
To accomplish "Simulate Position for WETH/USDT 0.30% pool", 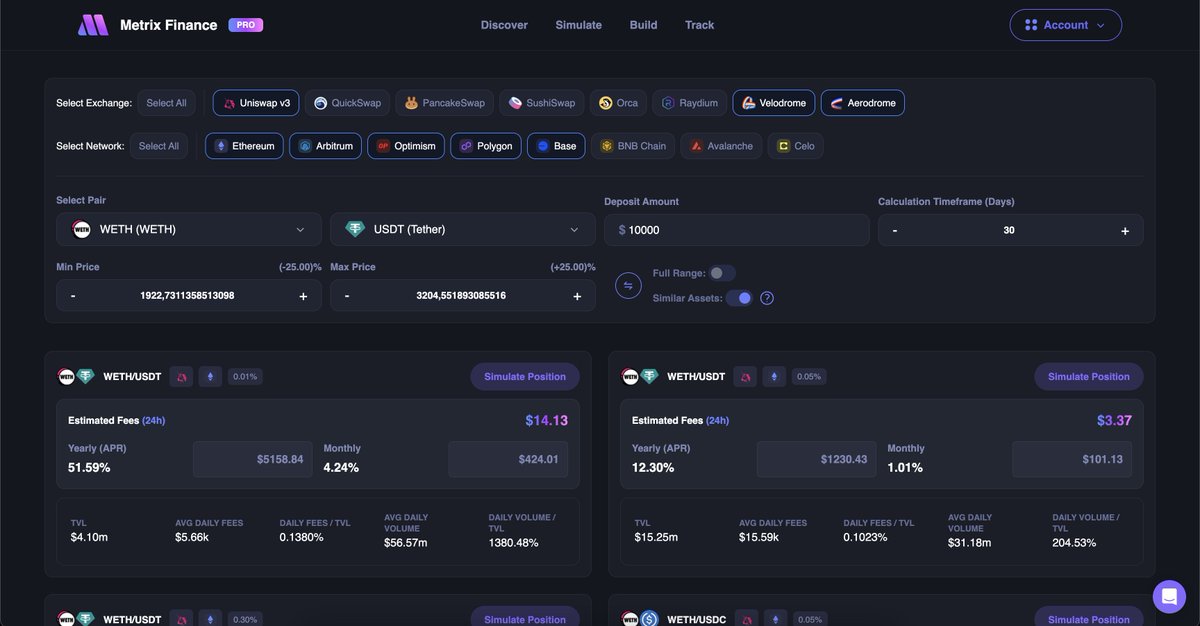I will 525,617.
